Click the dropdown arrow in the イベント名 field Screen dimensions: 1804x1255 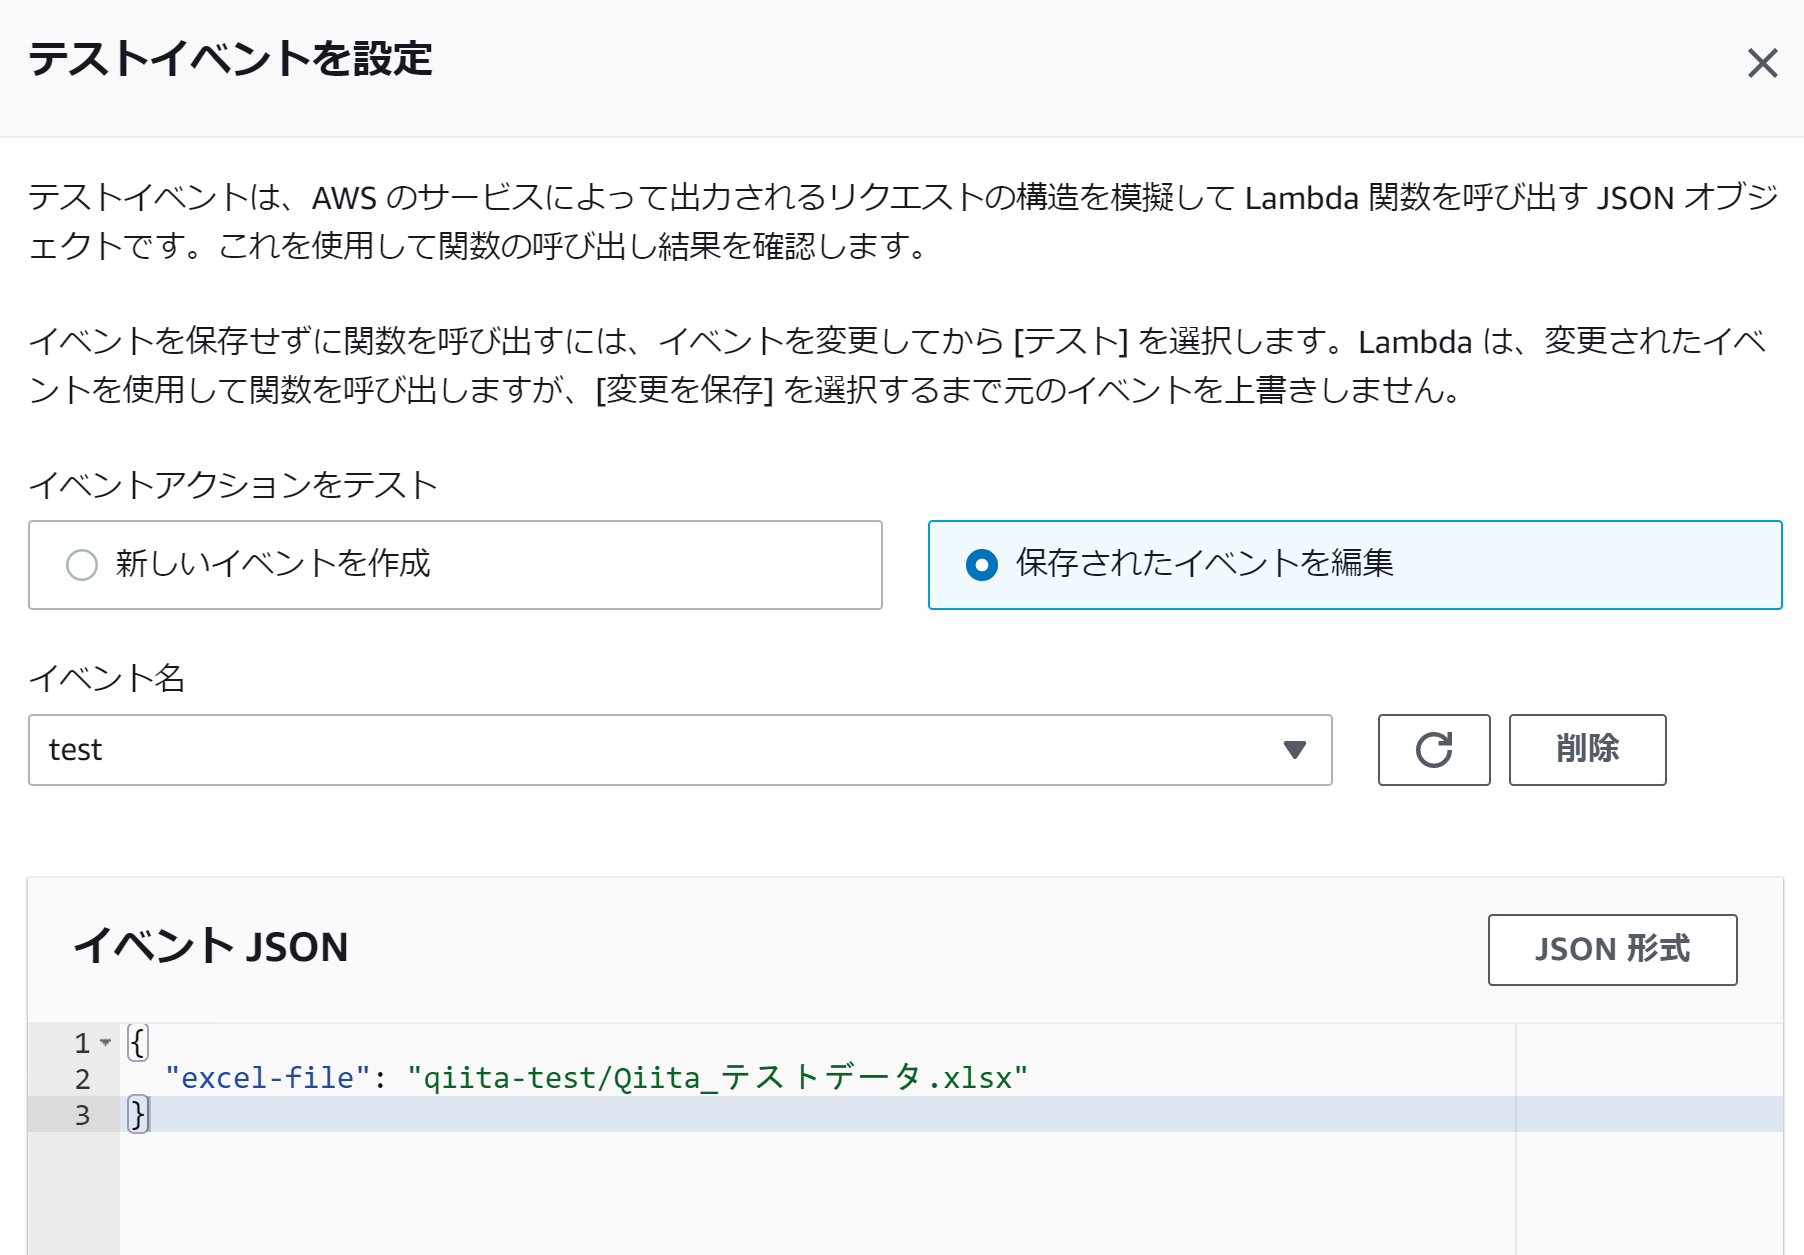[x=1296, y=750]
